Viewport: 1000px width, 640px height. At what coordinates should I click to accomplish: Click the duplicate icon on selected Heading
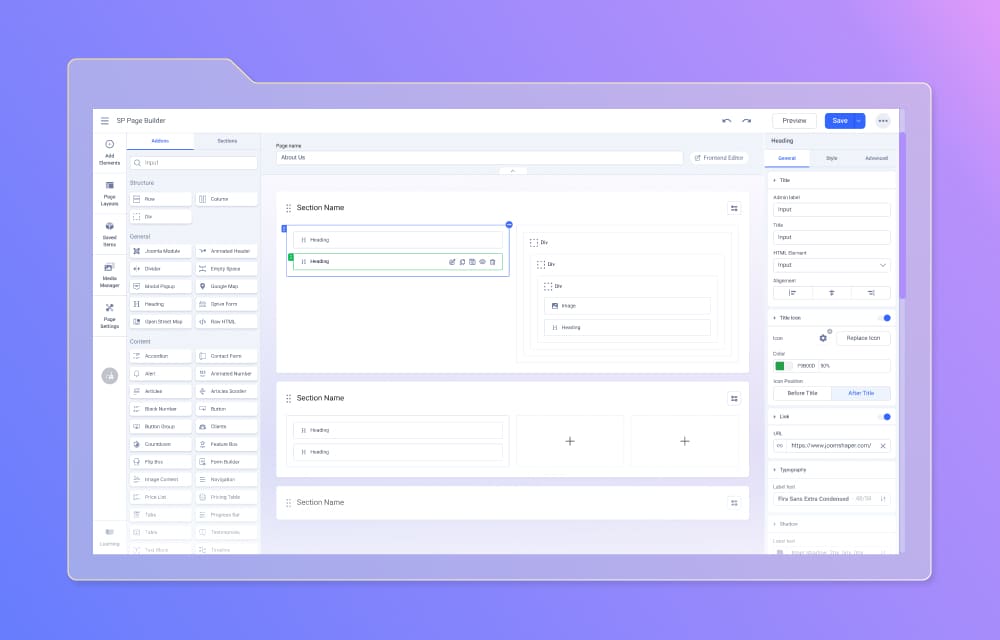[462, 262]
